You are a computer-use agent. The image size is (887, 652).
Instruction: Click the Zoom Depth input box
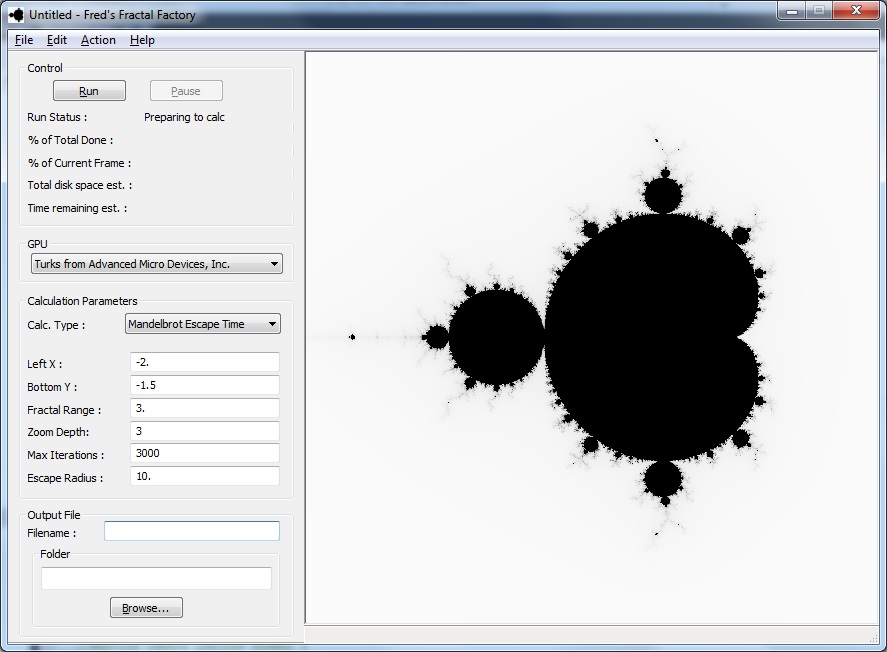[x=205, y=431]
